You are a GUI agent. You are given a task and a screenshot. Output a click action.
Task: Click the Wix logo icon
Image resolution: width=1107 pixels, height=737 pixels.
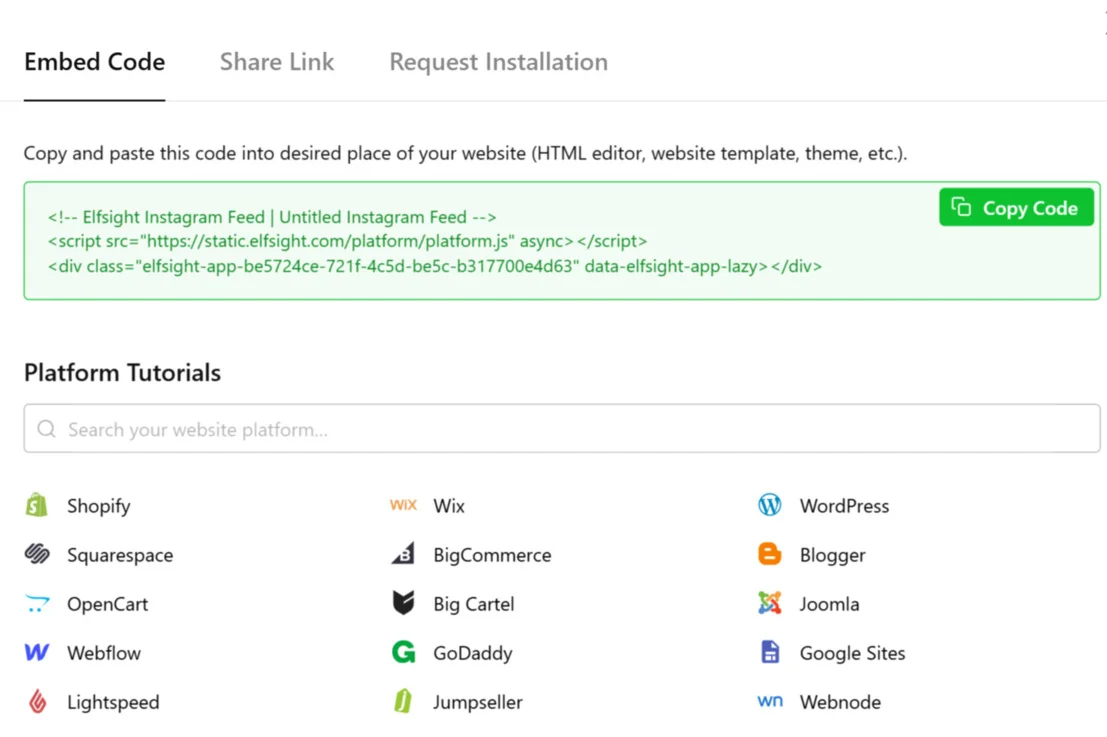point(403,505)
